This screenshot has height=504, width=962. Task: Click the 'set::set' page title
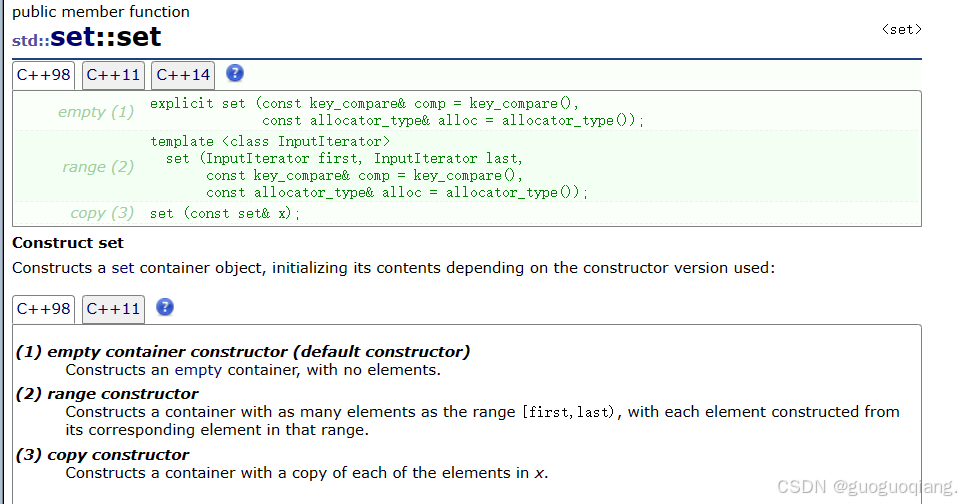pyautogui.click(x=106, y=37)
